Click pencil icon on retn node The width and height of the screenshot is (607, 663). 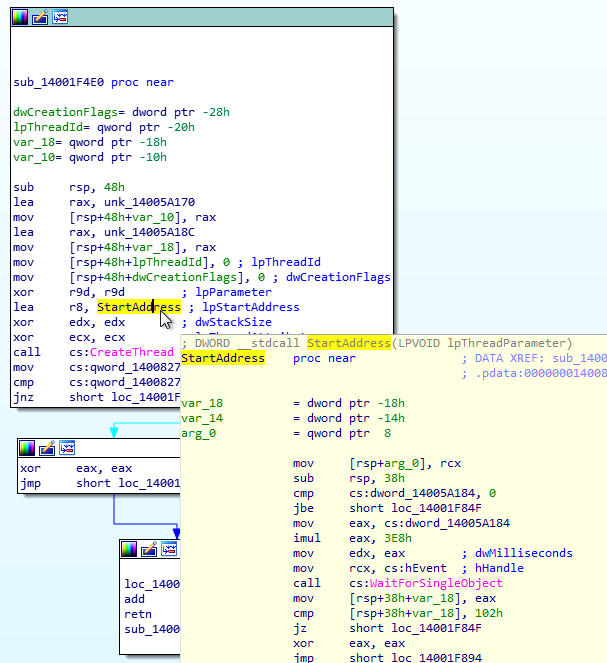pyautogui.click(x=149, y=549)
